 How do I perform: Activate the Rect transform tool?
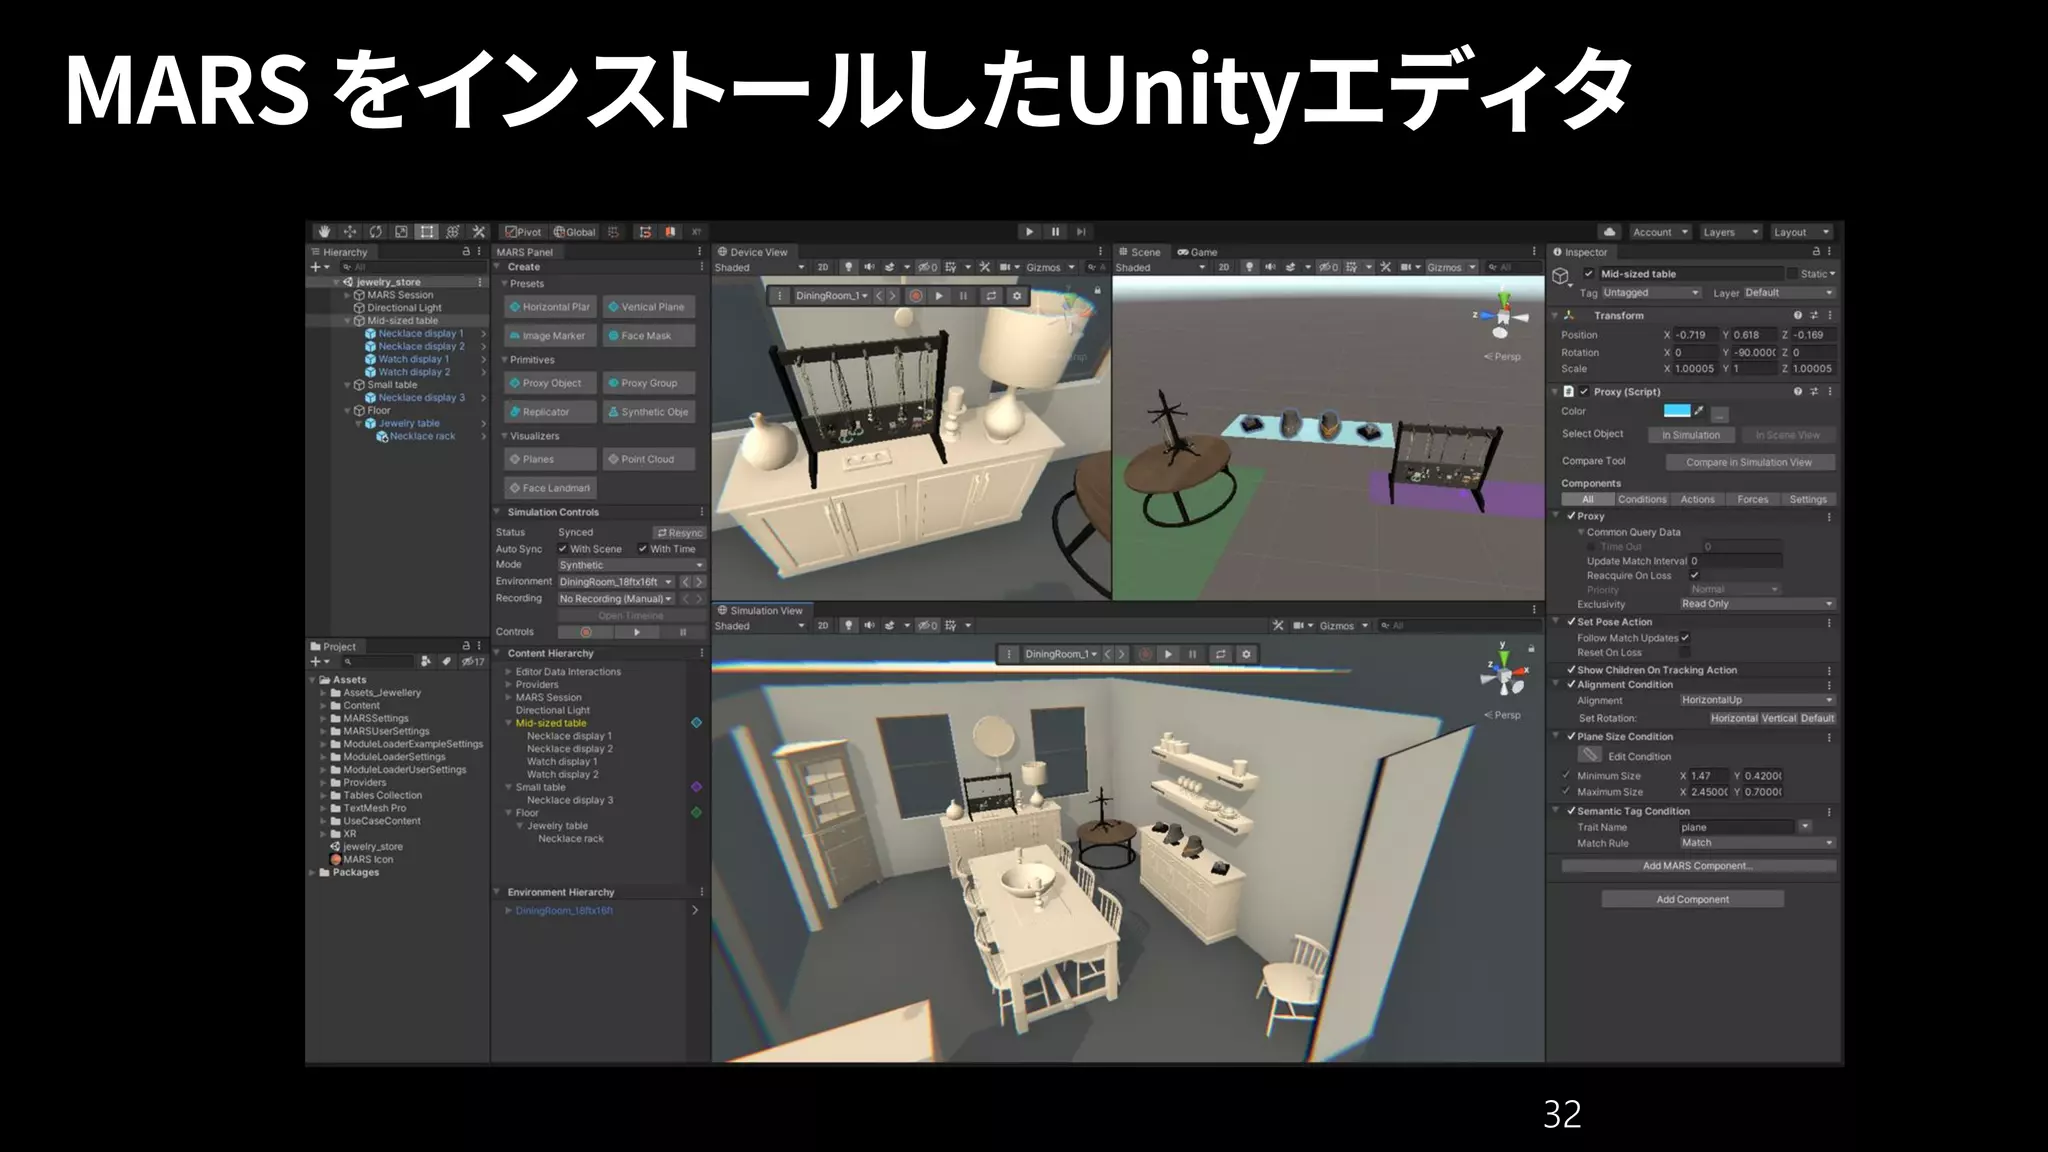[427, 232]
